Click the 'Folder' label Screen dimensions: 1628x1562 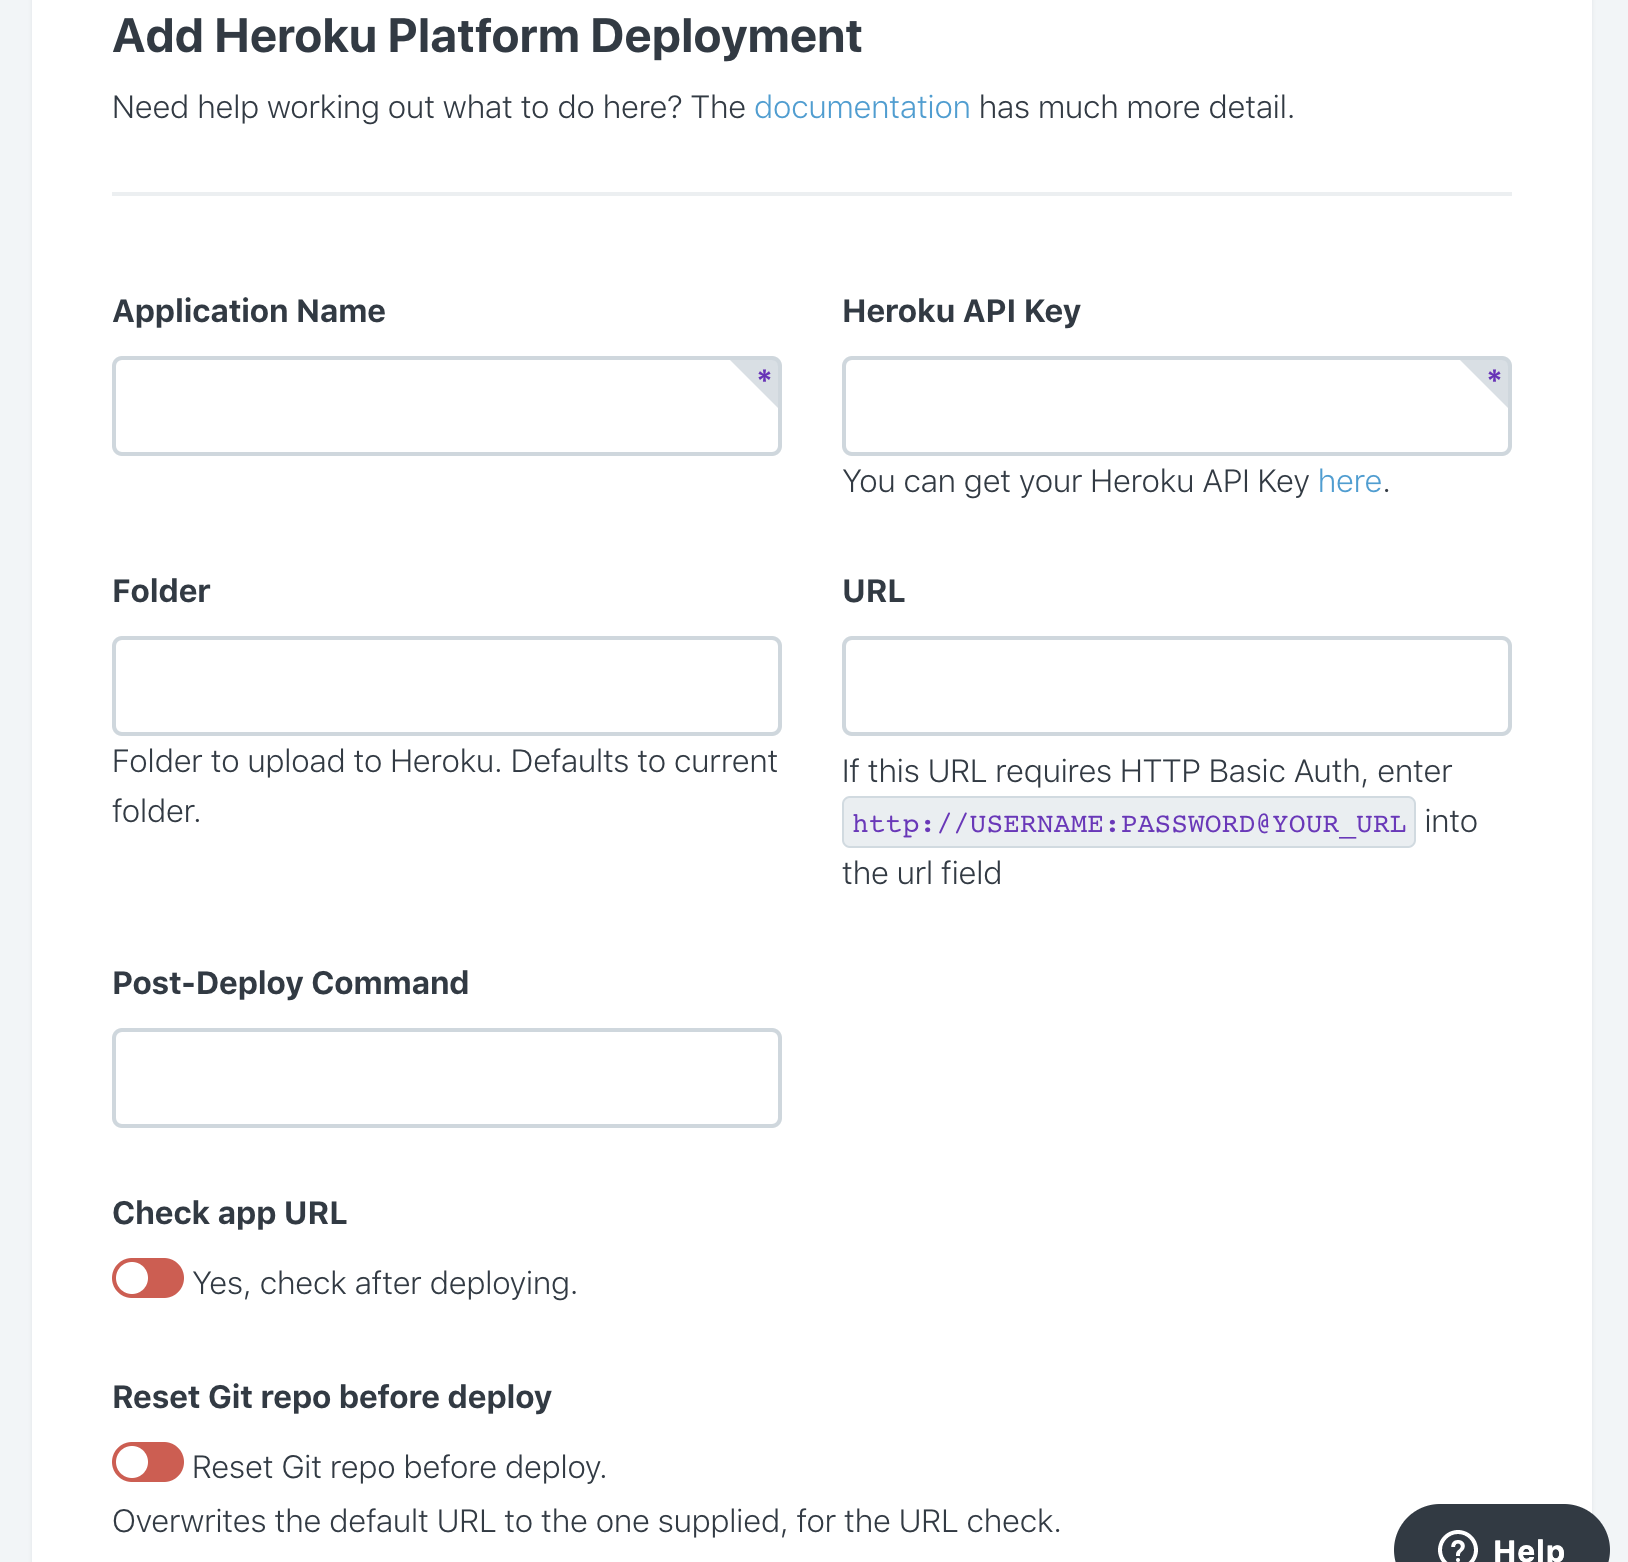coord(161,591)
